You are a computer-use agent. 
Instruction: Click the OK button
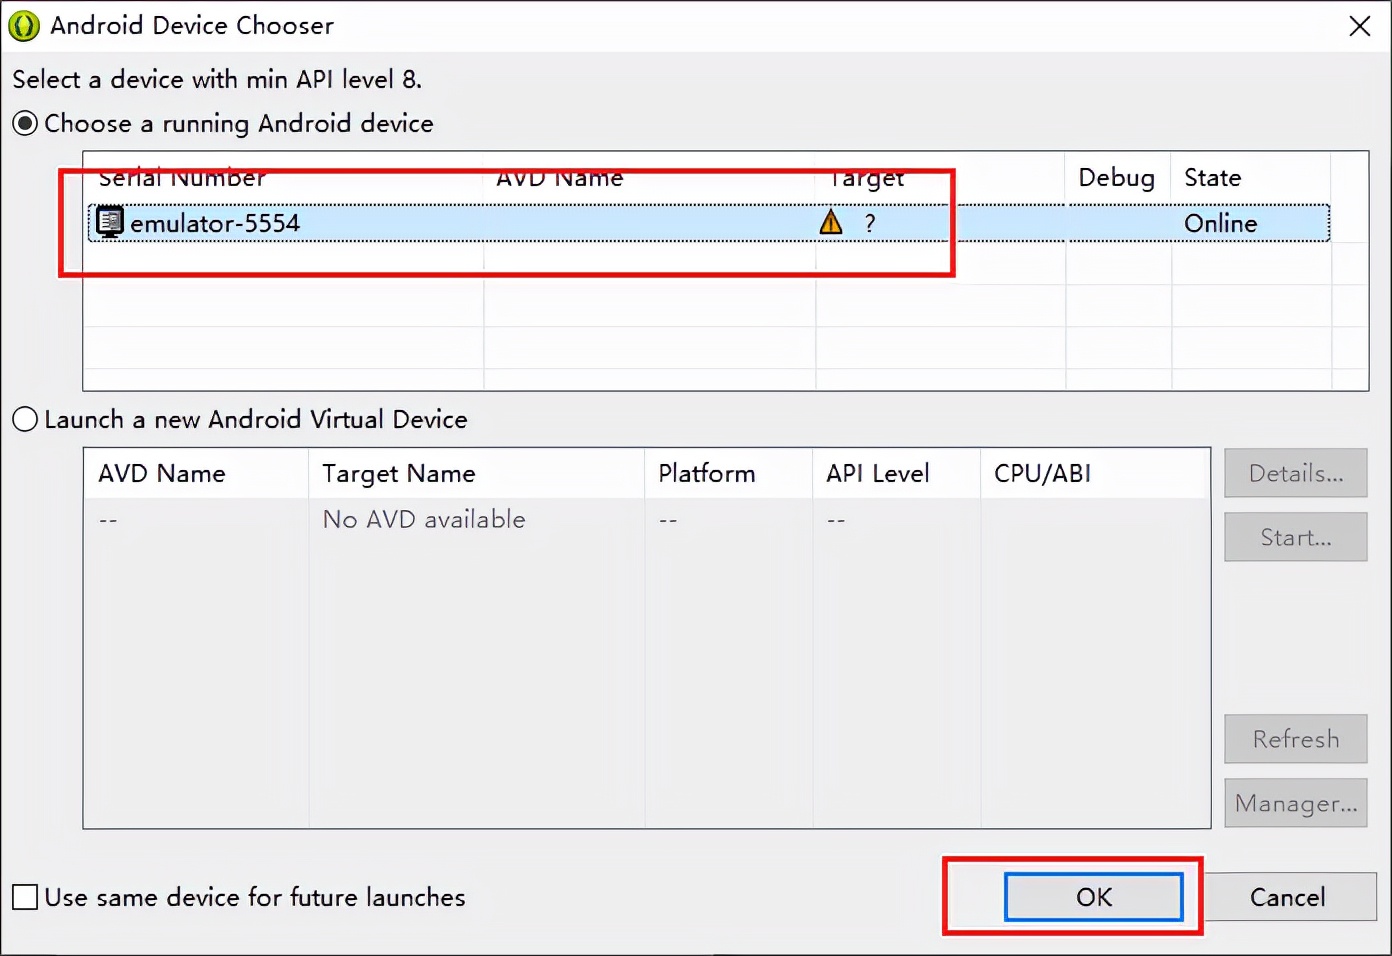click(x=1094, y=897)
